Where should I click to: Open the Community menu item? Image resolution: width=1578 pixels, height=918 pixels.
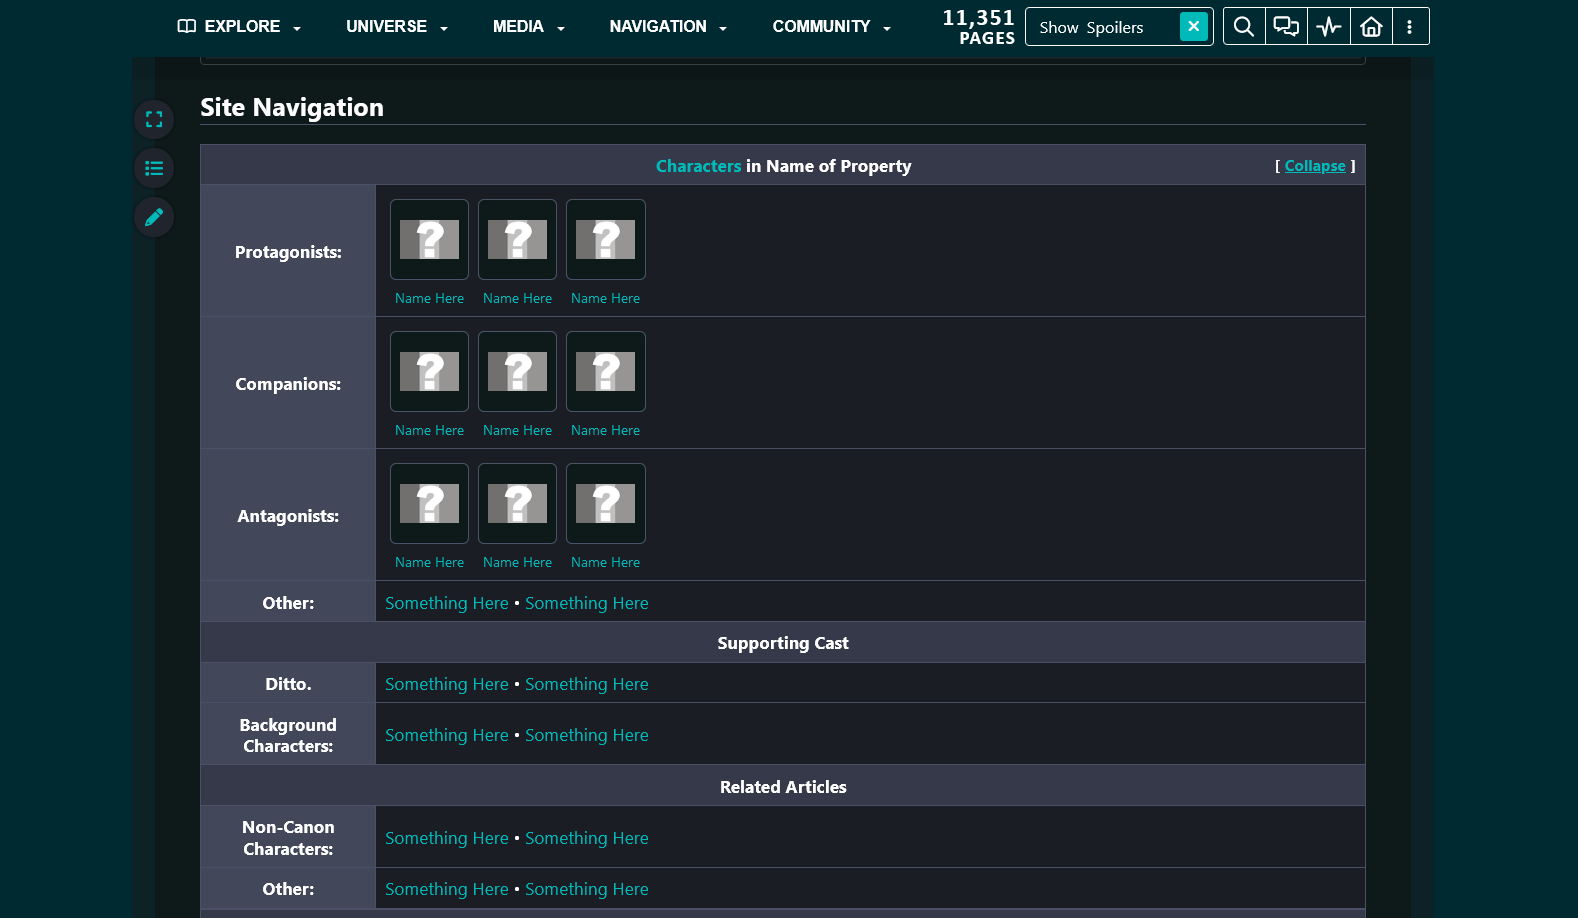[831, 27]
